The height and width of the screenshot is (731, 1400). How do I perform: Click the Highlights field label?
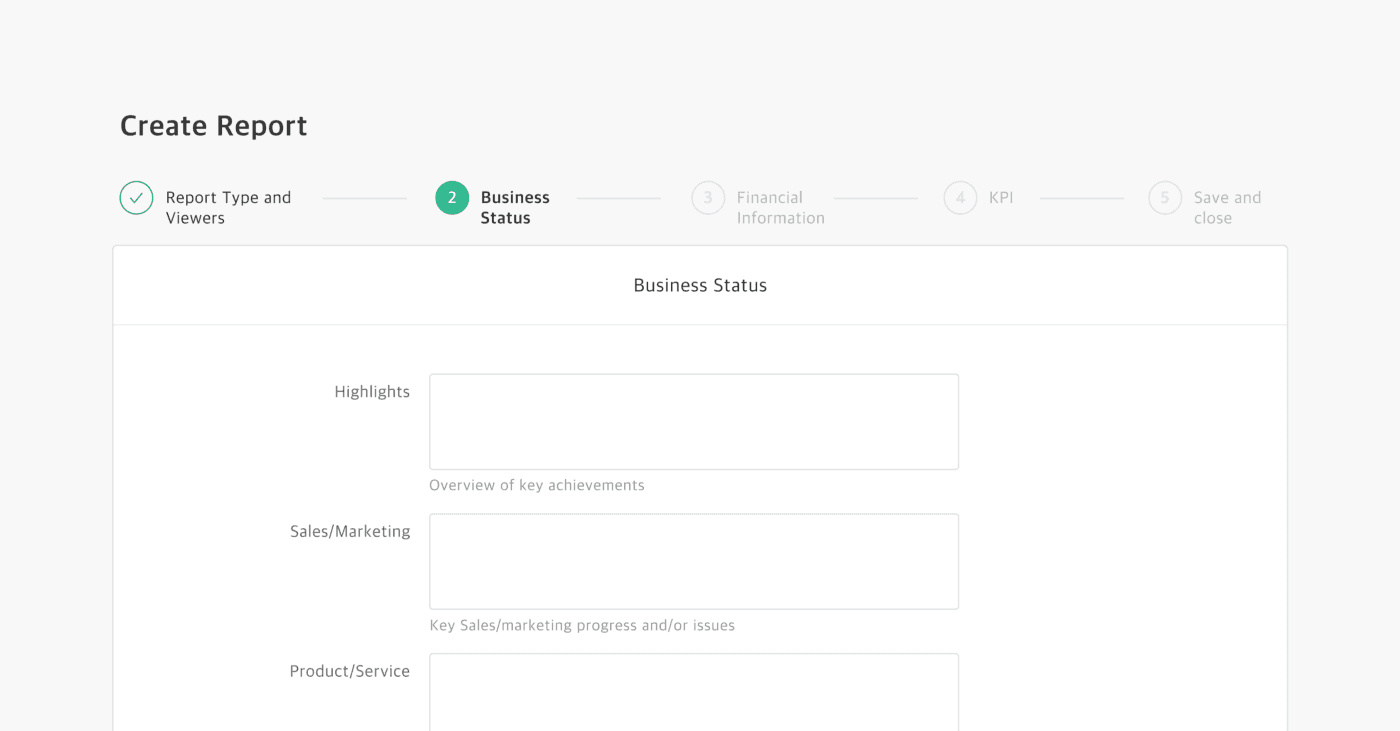pos(372,391)
